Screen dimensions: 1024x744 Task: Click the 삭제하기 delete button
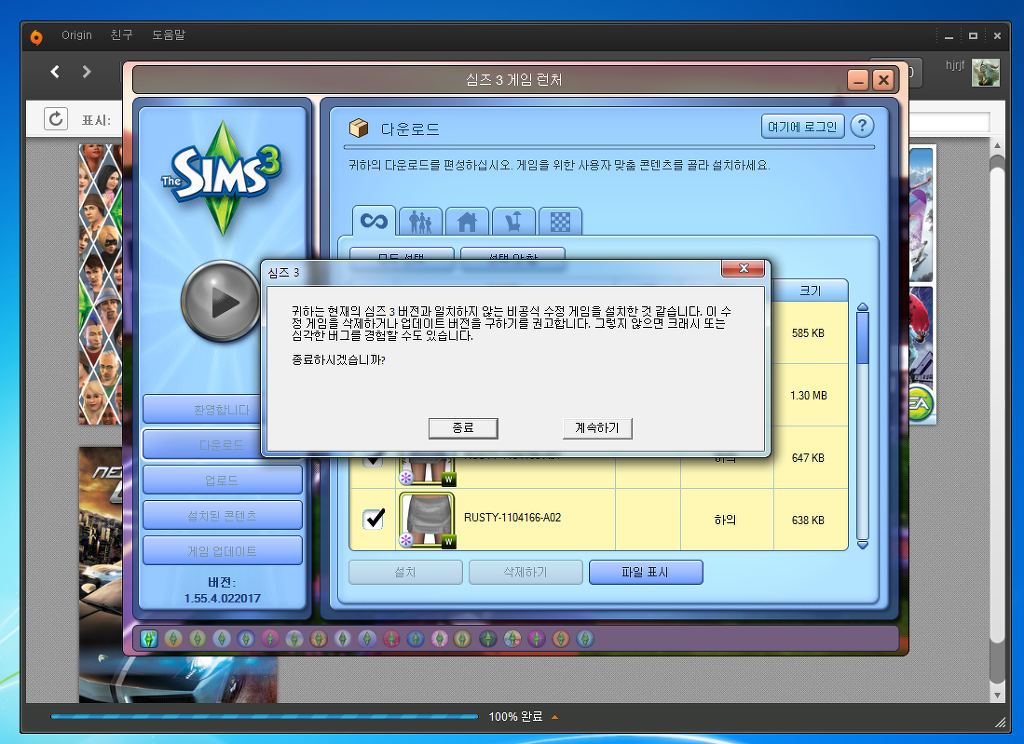[525, 572]
